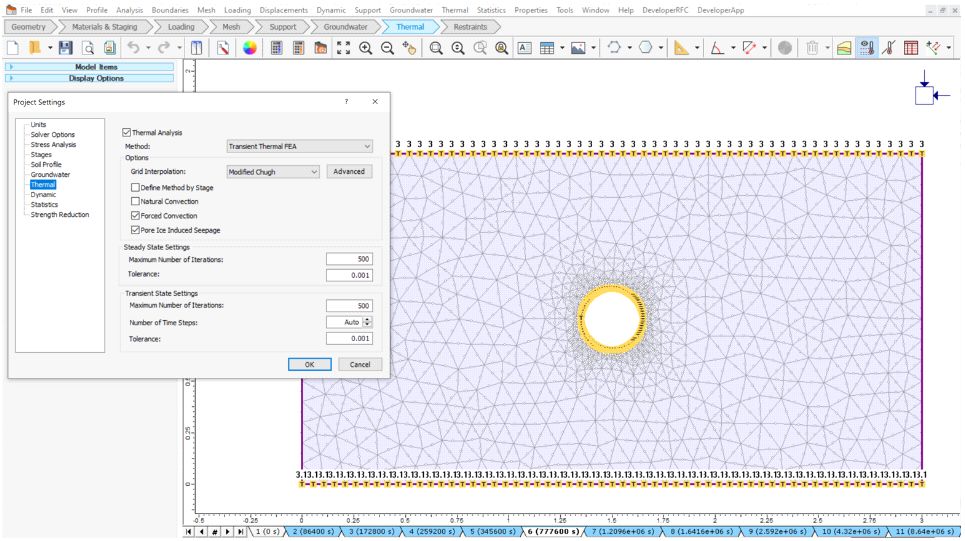Uncheck the Thermal Analysis checkbox
Screen dimensions: 965x541
(127, 132)
